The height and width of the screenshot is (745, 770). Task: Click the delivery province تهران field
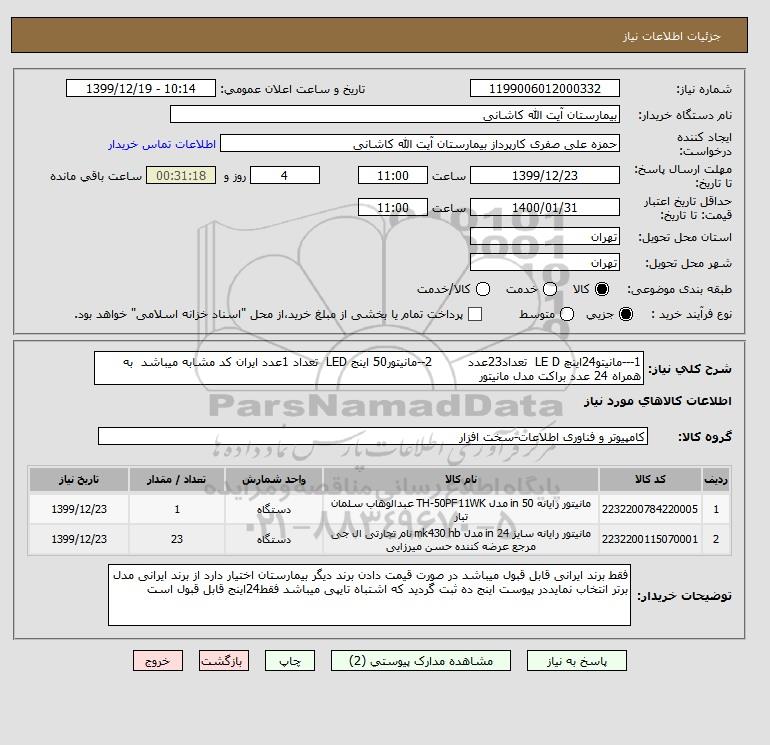click(545, 237)
